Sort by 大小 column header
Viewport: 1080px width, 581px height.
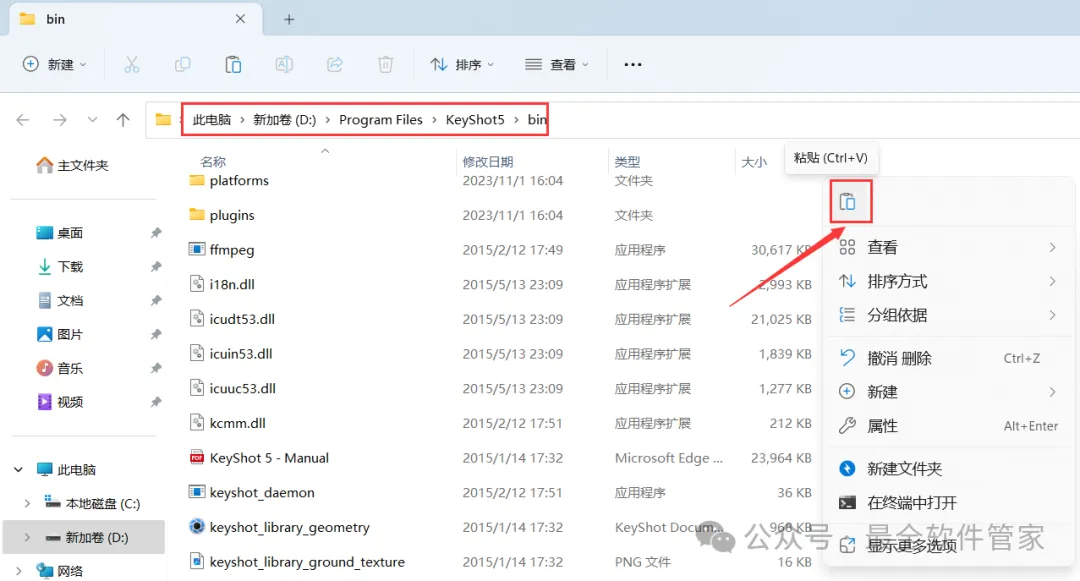pyautogui.click(x=754, y=162)
